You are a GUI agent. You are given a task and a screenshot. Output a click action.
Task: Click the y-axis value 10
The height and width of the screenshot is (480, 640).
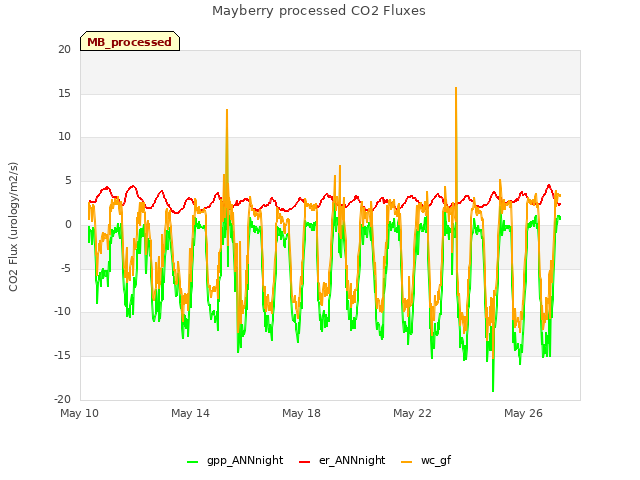pyautogui.click(x=64, y=137)
